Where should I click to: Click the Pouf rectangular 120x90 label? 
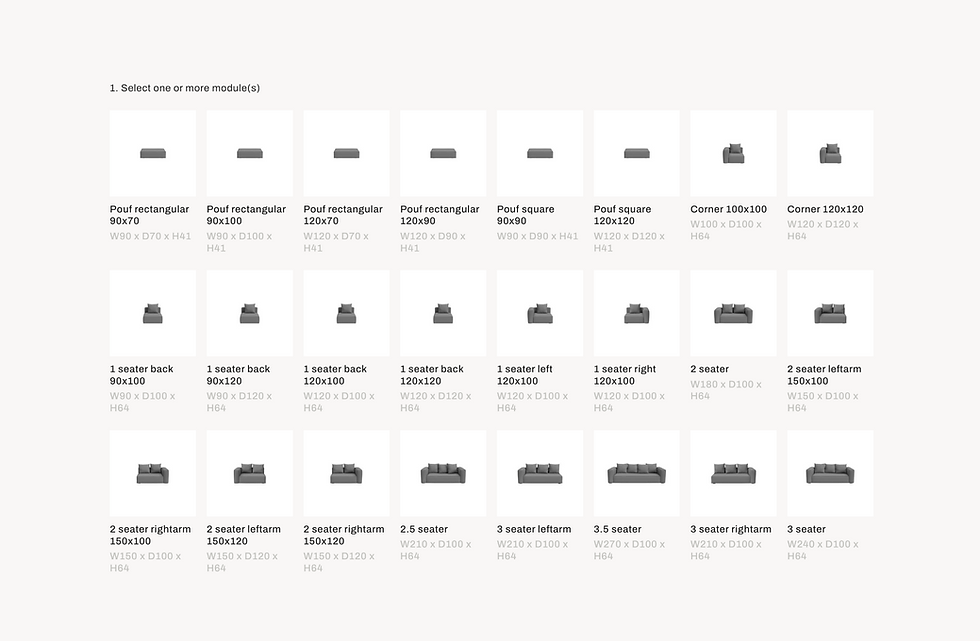coord(440,215)
